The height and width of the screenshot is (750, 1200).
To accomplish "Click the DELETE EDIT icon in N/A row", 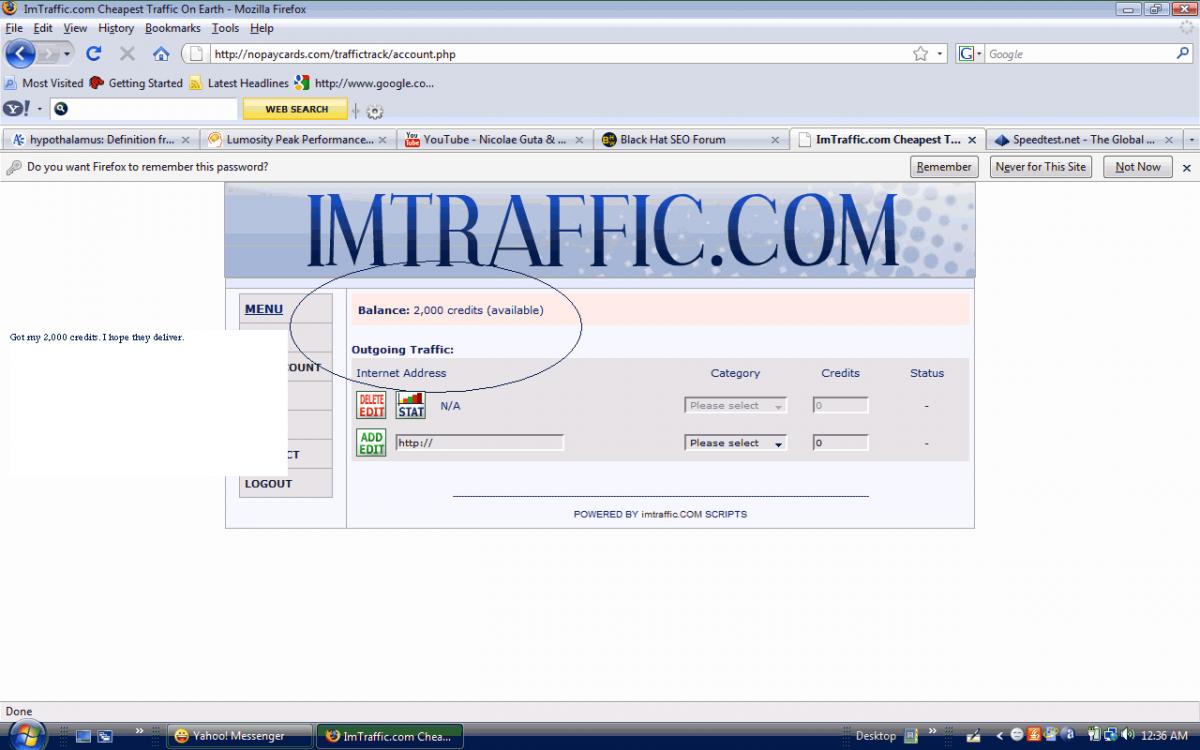I will [371, 405].
